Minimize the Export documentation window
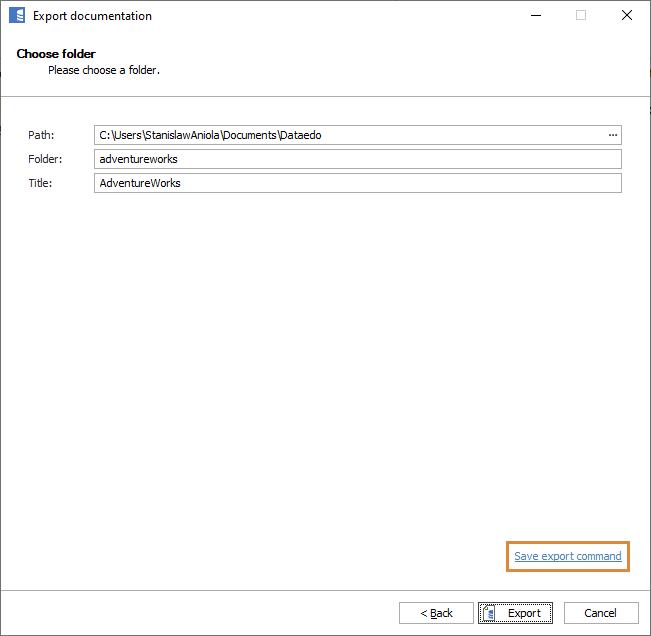 click(x=535, y=16)
